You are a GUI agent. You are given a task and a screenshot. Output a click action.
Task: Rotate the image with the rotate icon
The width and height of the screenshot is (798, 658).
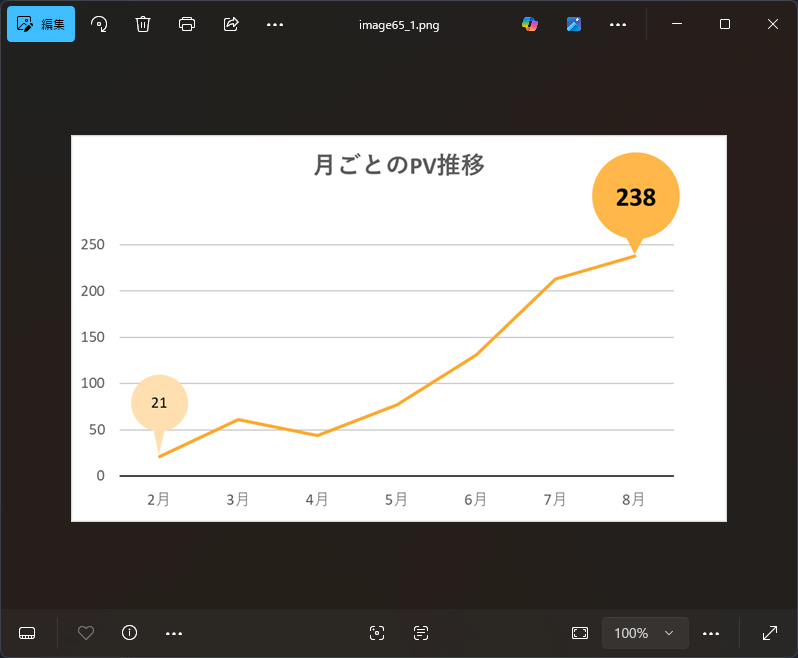99,24
